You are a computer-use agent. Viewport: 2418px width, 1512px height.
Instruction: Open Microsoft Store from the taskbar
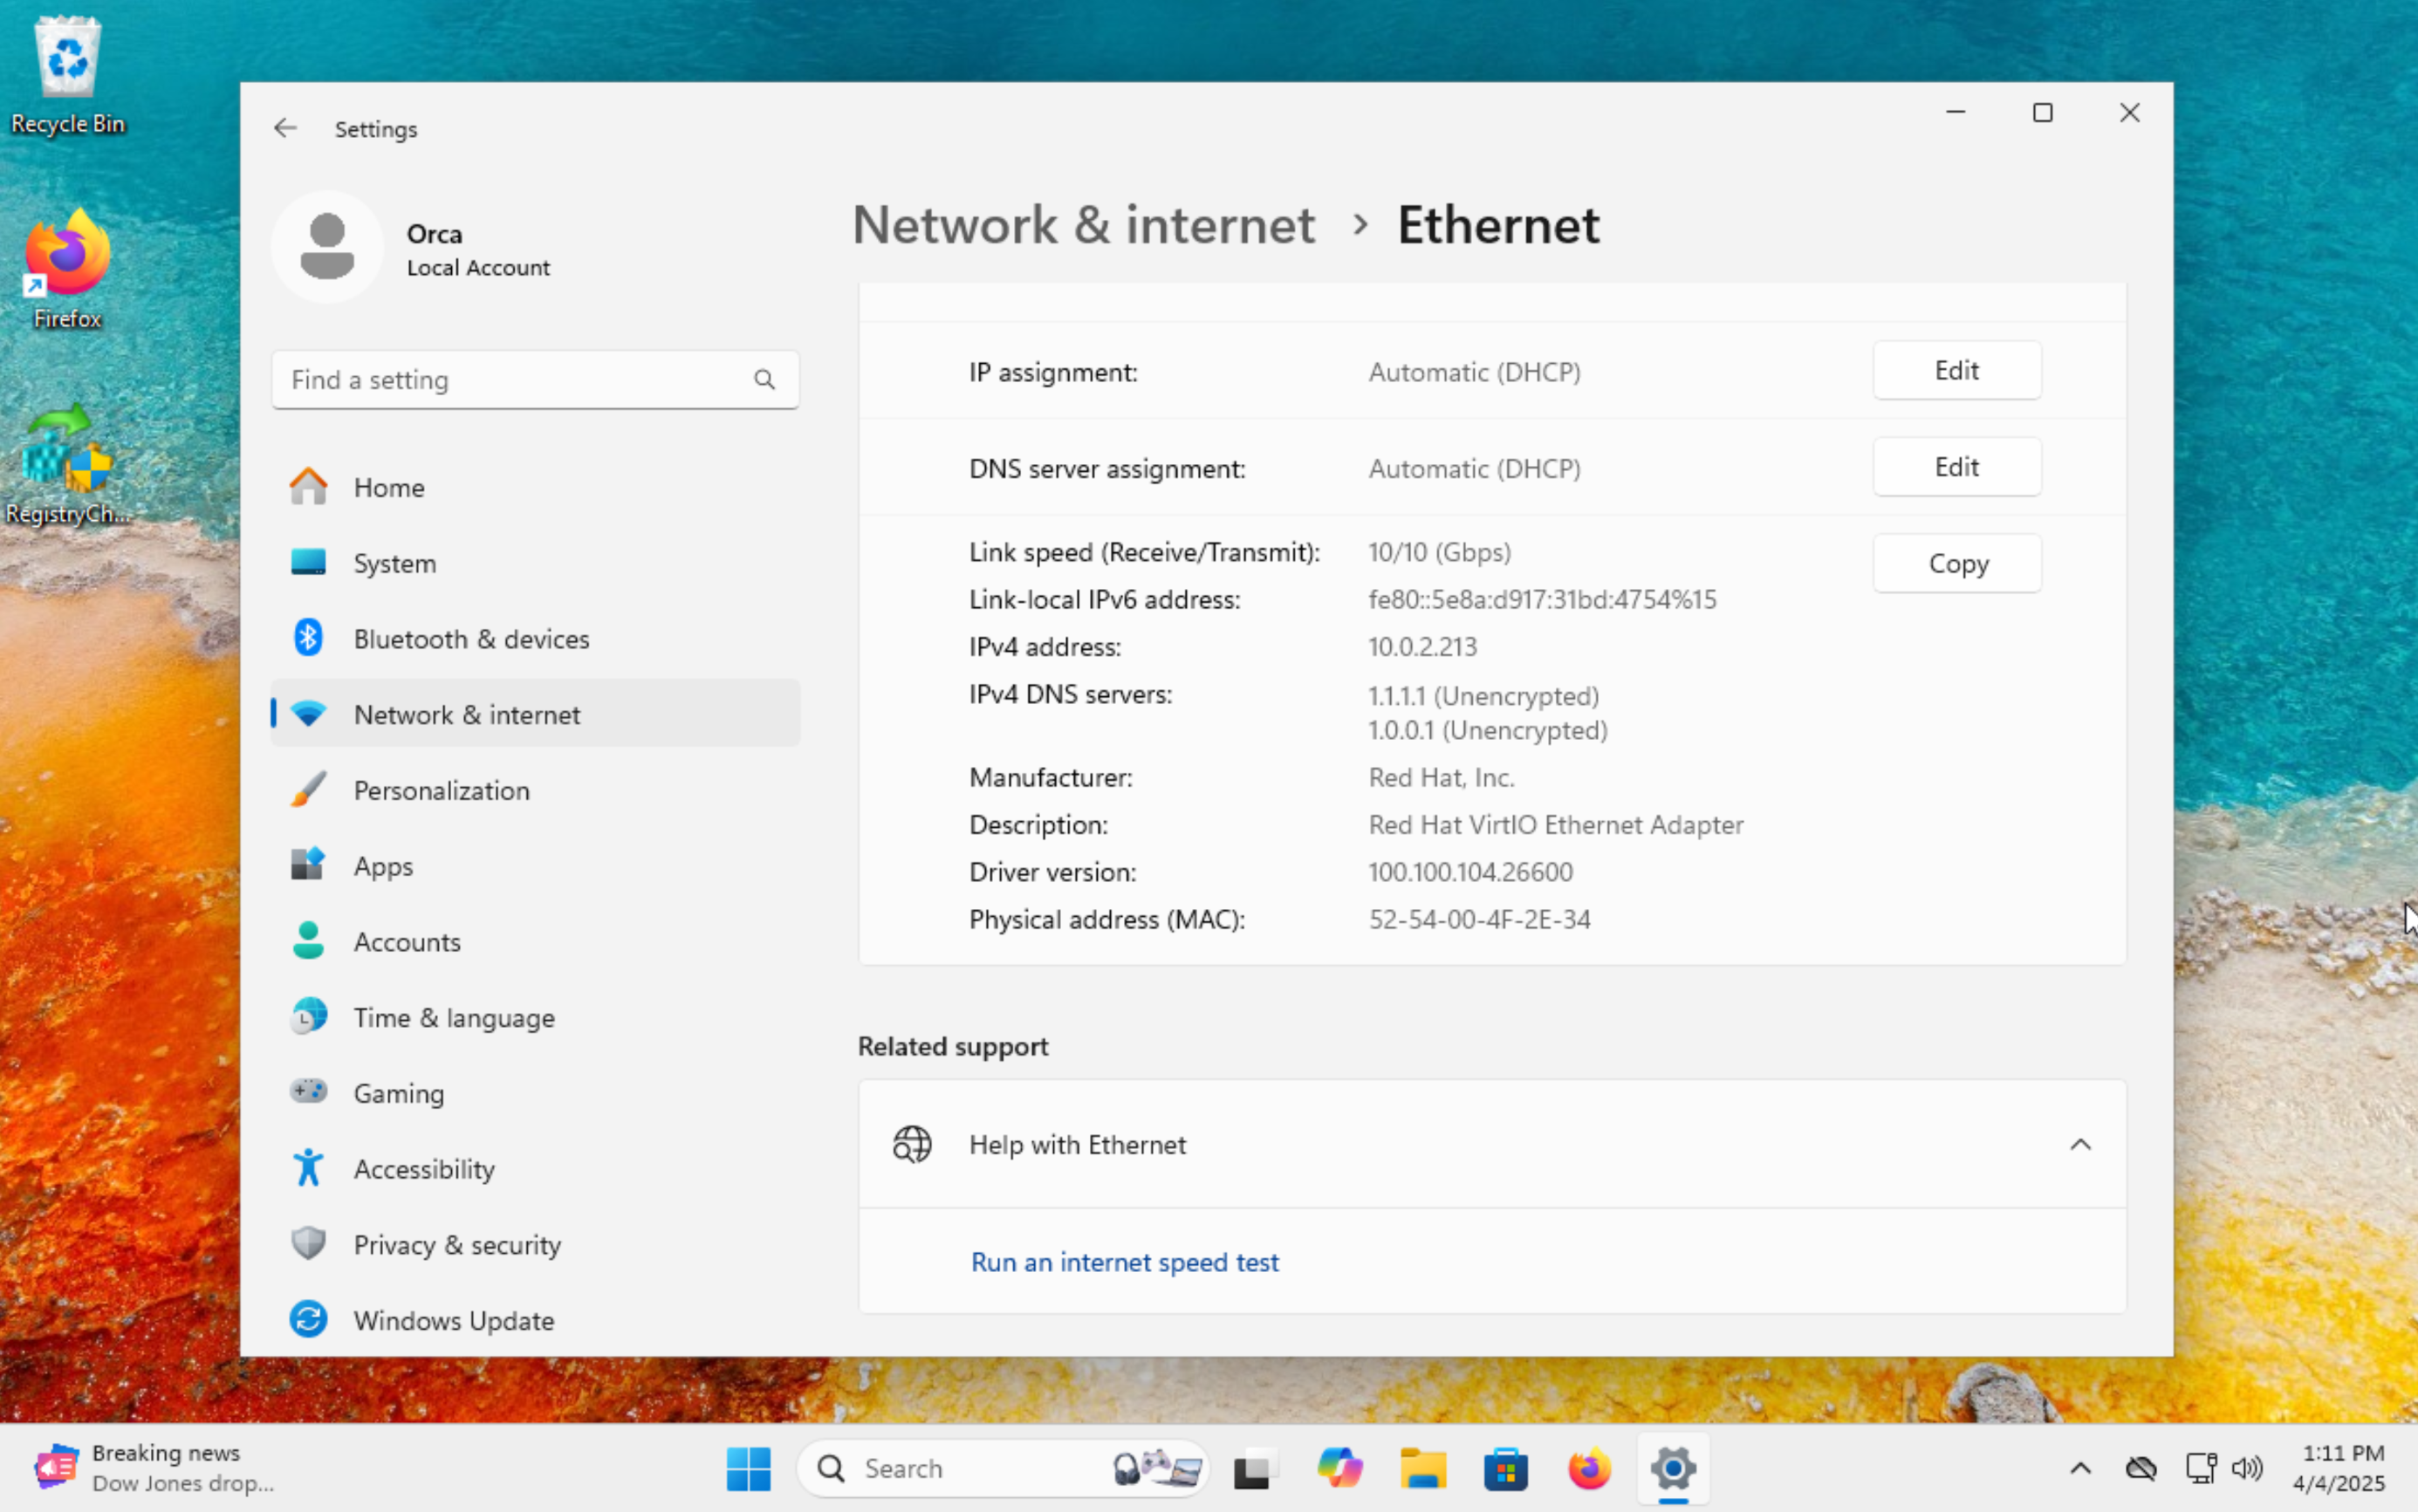(1506, 1468)
